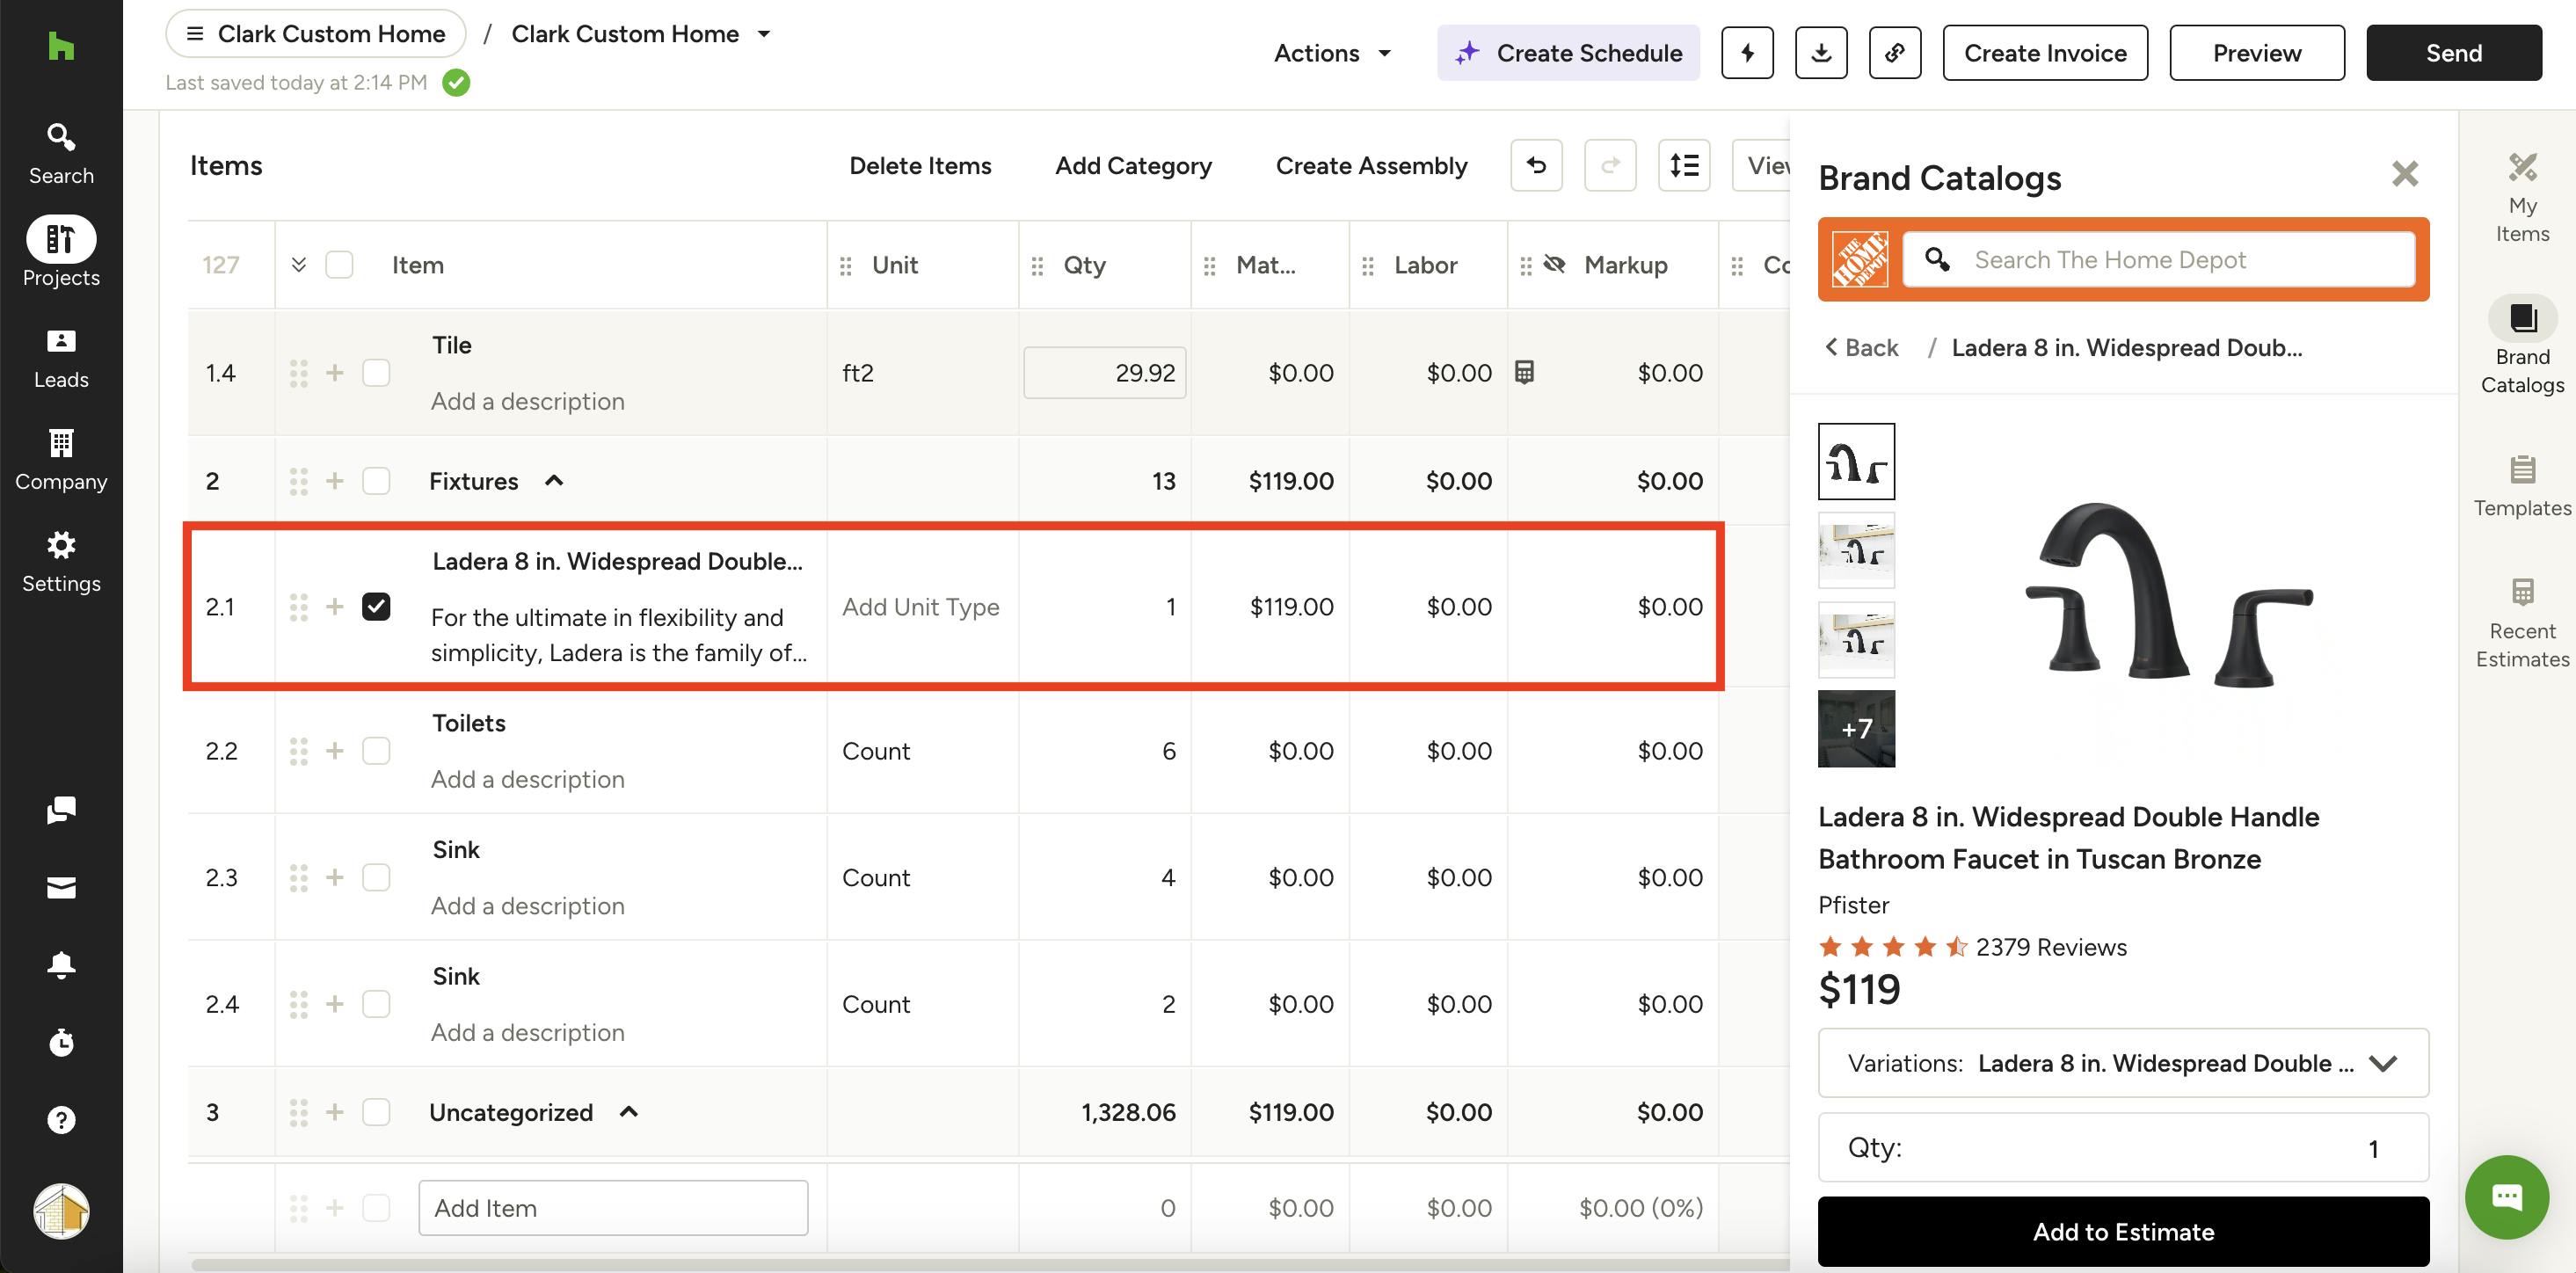Click the Home Depot logo
The height and width of the screenshot is (1273, 2576).
[x=1860, y=260]
